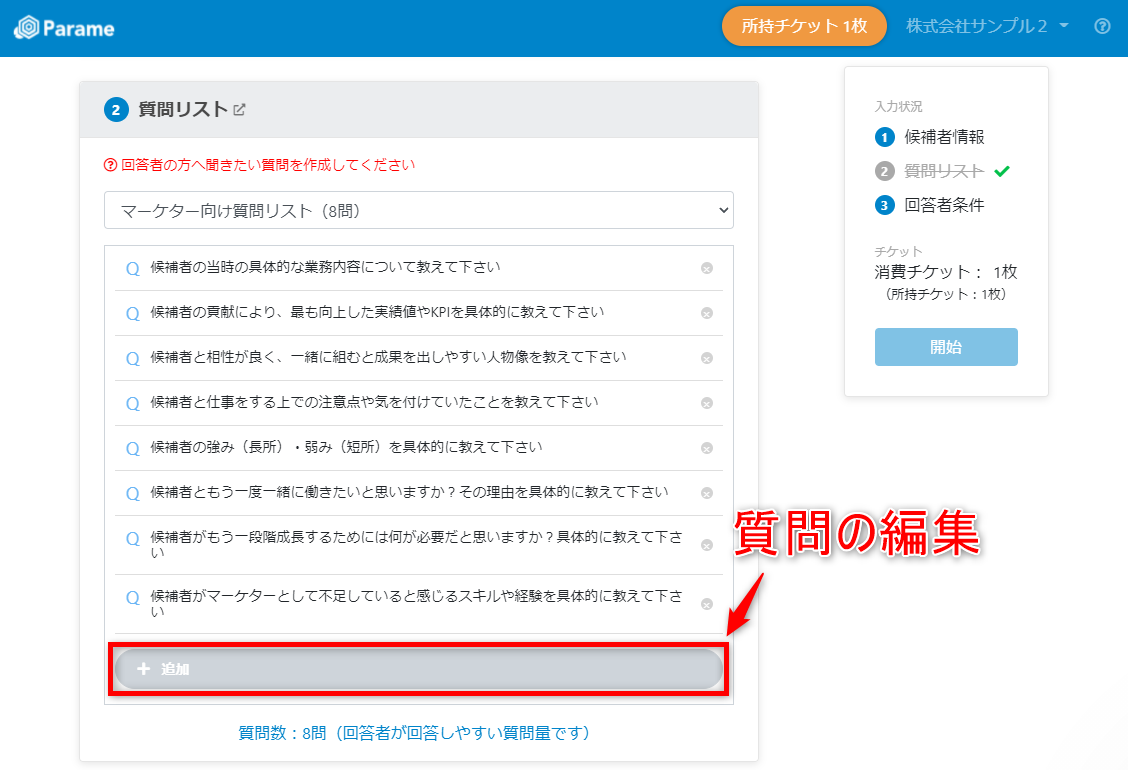
Task: Go to 候補者情報 step
Action: tap(944, 137)
